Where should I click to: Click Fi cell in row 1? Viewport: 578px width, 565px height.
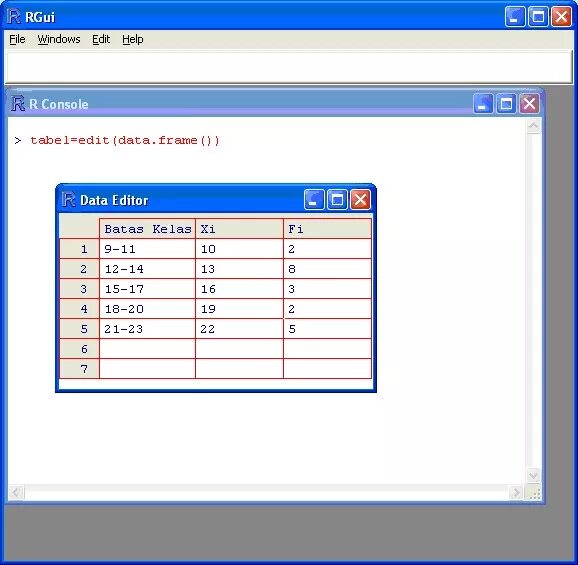[x=328, y=249]
